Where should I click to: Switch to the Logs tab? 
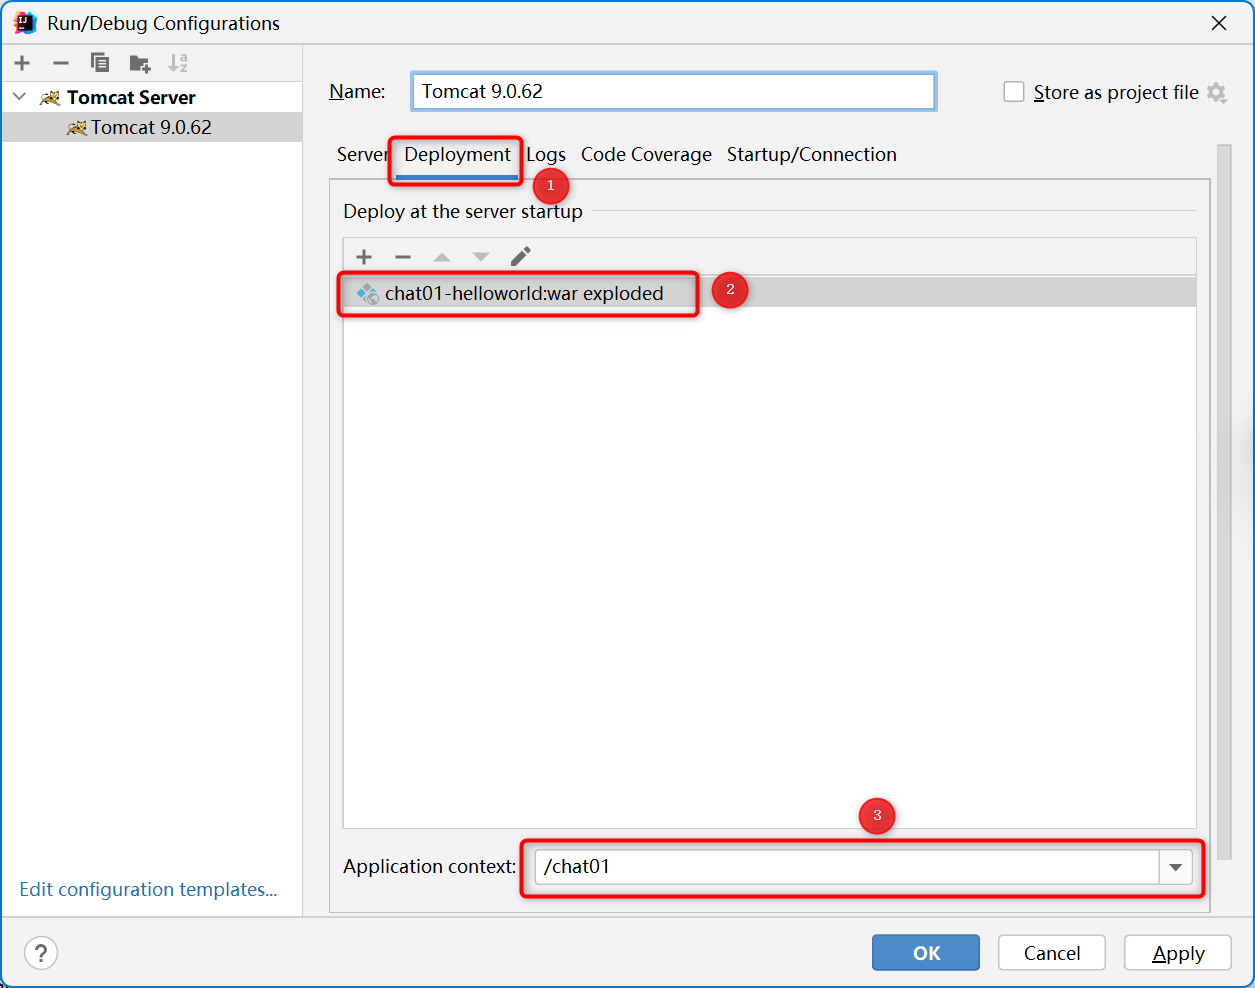tap(546, 155)
